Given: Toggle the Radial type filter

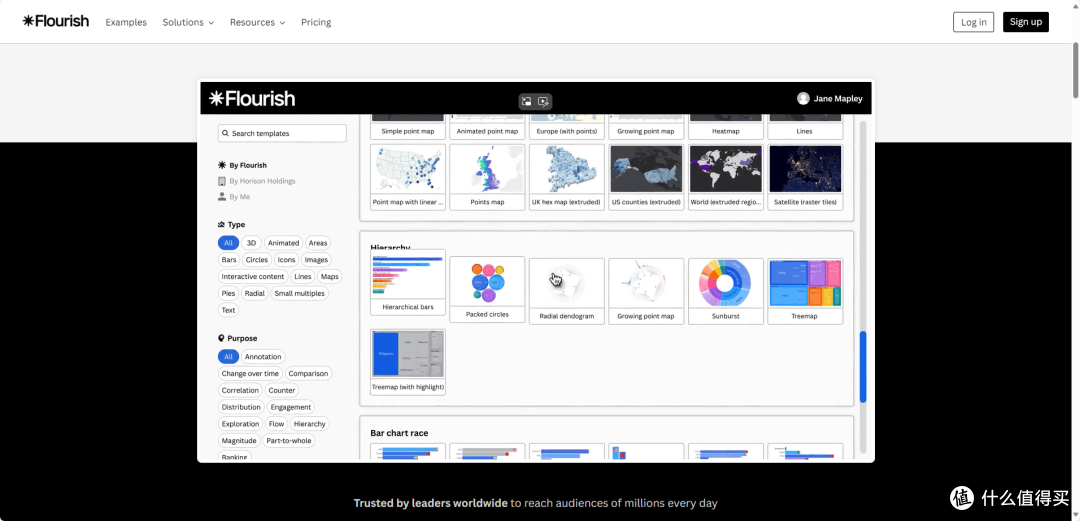Looking at the screenshot, I should (x=254, y=293).
